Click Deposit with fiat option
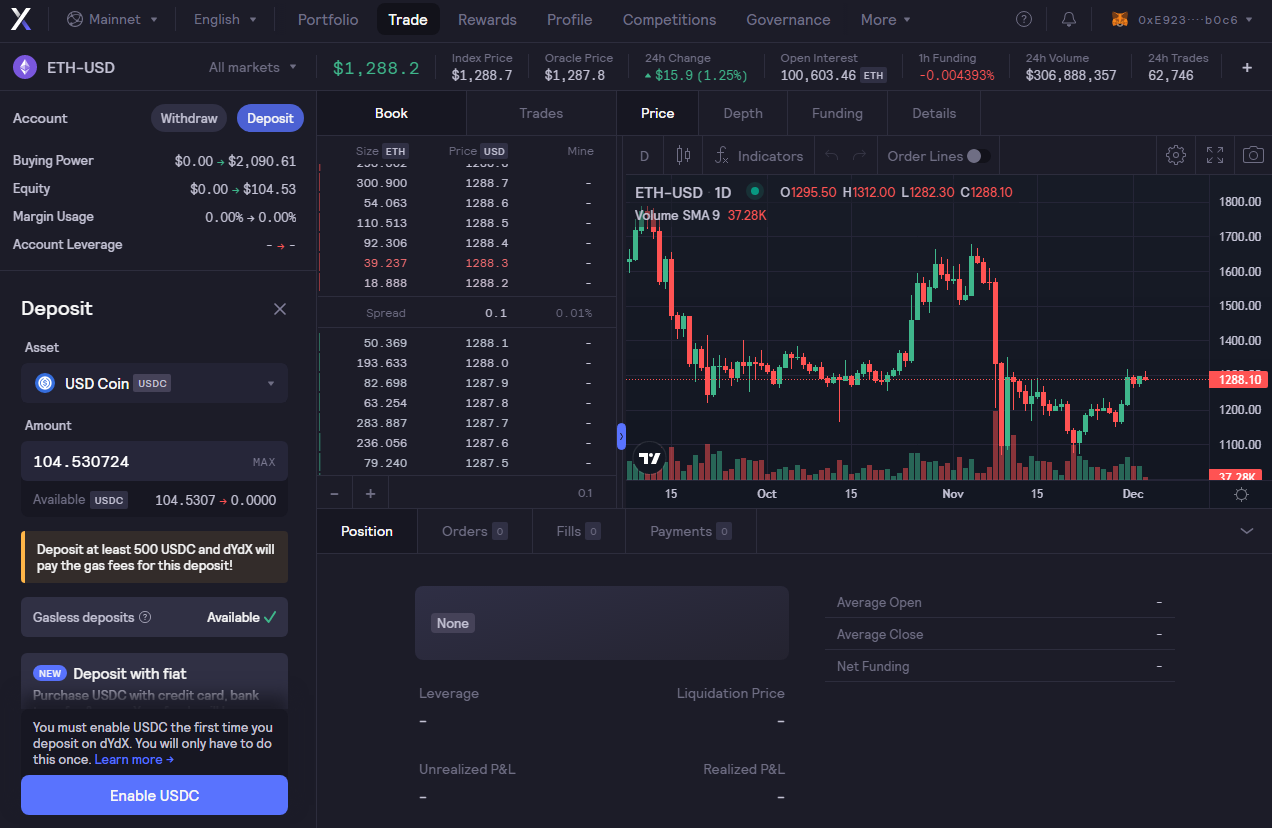The height and width of the screenshot is (828, 1272). pyautogui.click(x=154, y=682)
